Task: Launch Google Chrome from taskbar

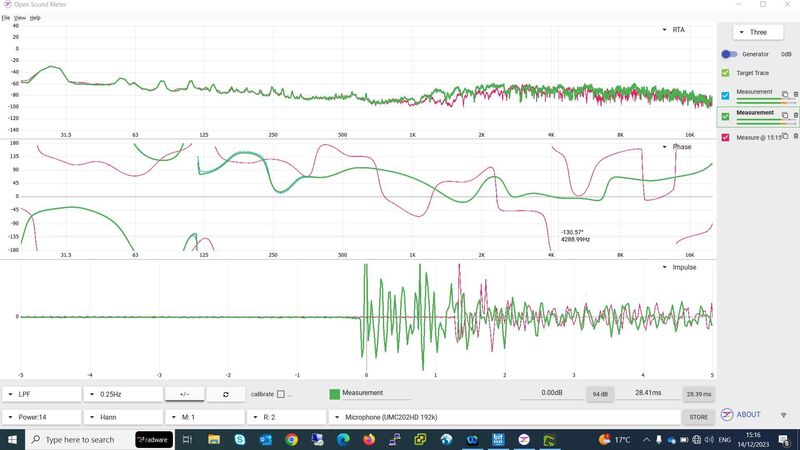Action: pyautogui.click(x=291, y=439)
